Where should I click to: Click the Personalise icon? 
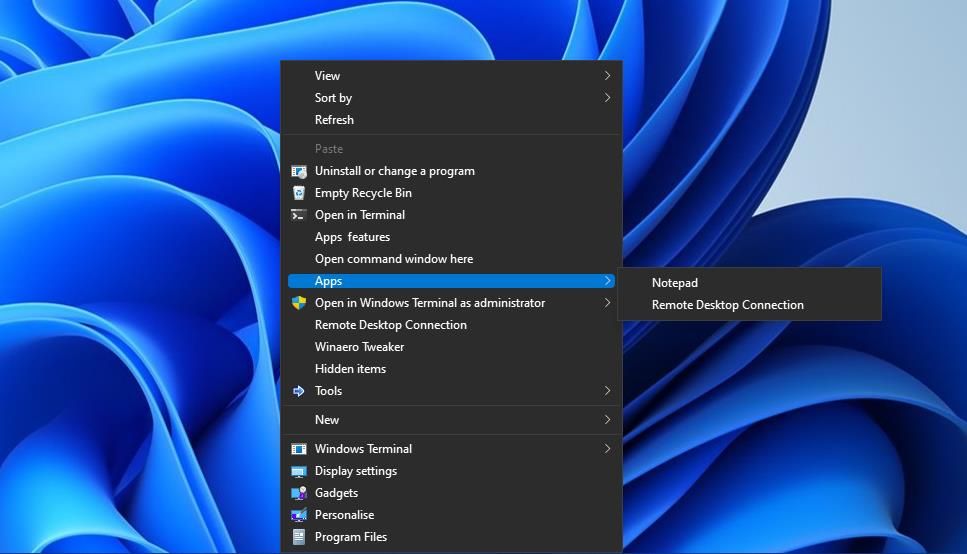point(298,515)
